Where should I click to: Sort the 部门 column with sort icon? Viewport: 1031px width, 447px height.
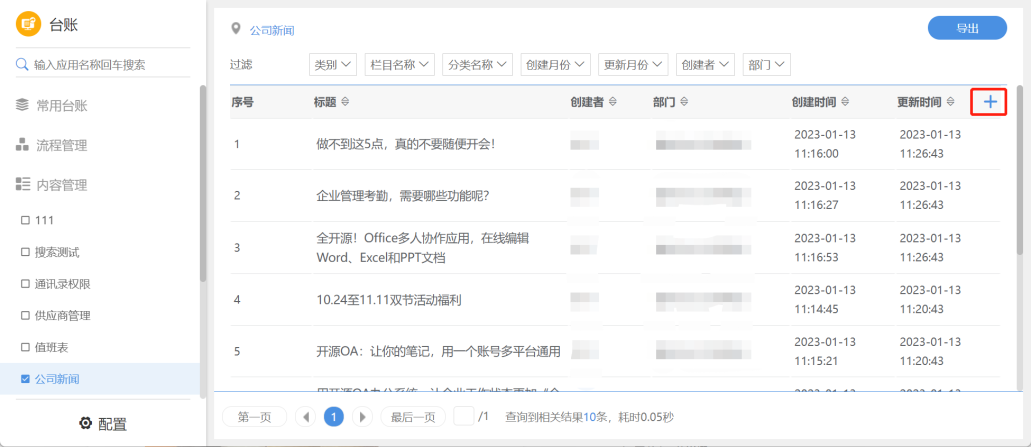(684, 102)
